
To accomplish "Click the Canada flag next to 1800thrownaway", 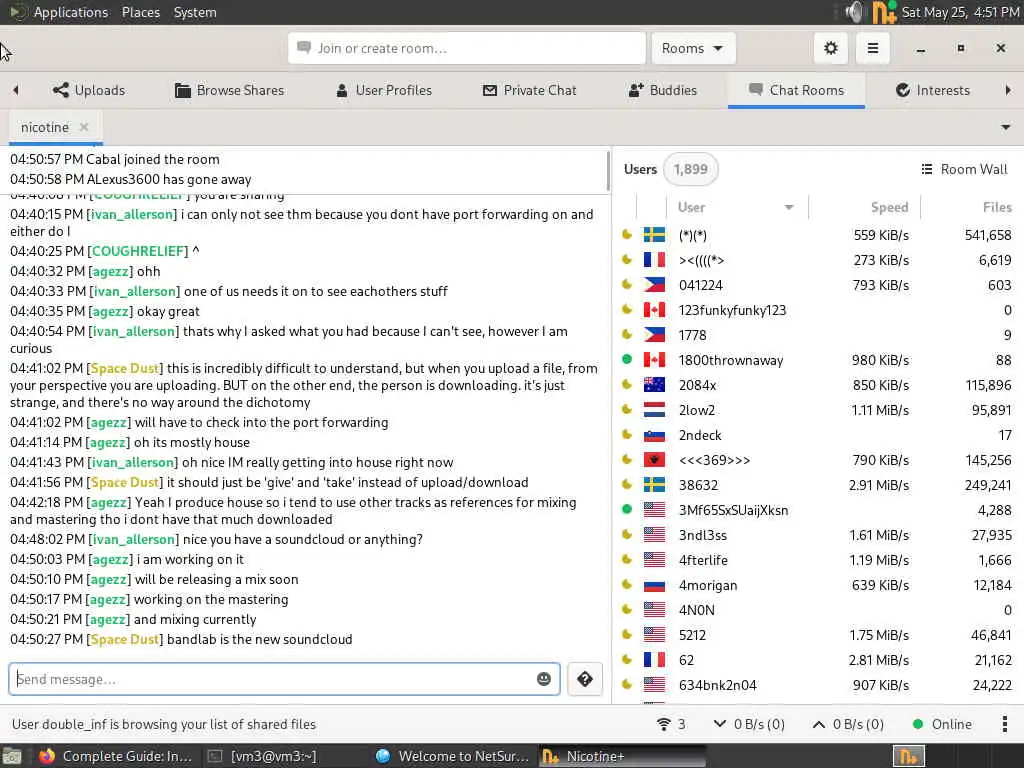I will (654, 360).
